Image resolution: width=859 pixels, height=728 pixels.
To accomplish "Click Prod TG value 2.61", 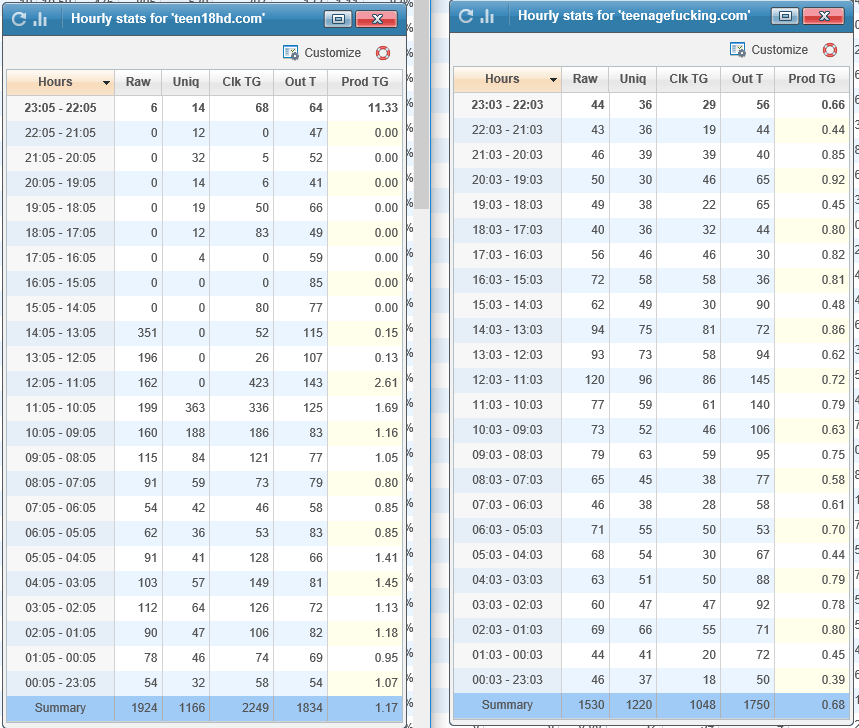I will click(386, 383).
